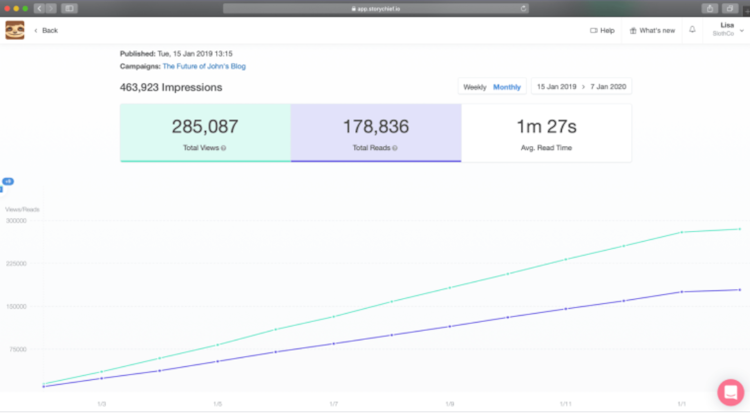Viewport: 750px width, 417px height.
Task: Open the notifications bell
Action: 692,30
